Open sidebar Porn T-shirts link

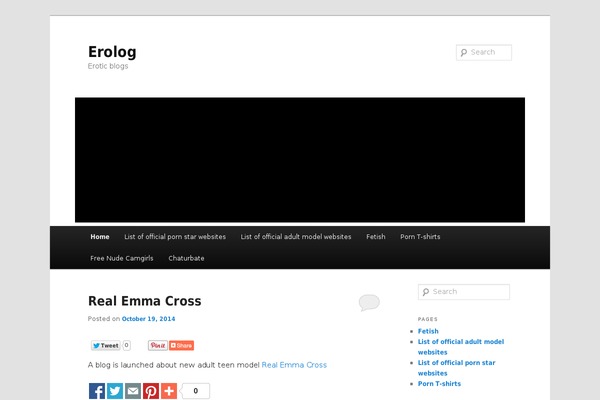point(439,384)
